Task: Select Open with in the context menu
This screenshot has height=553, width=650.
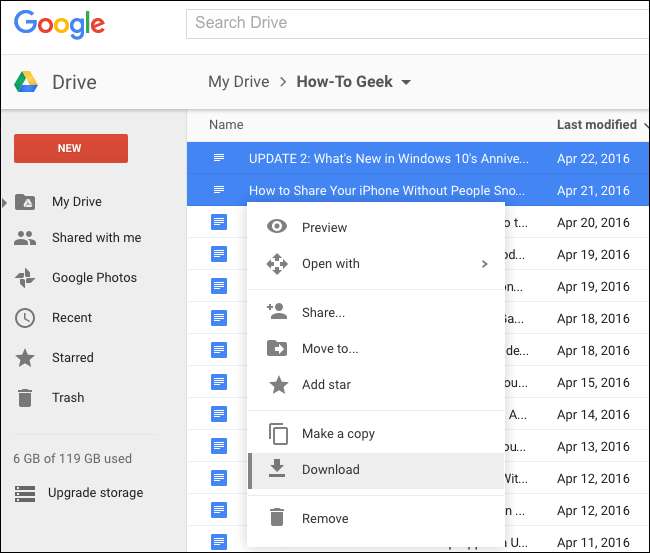Action: [330, 264]
